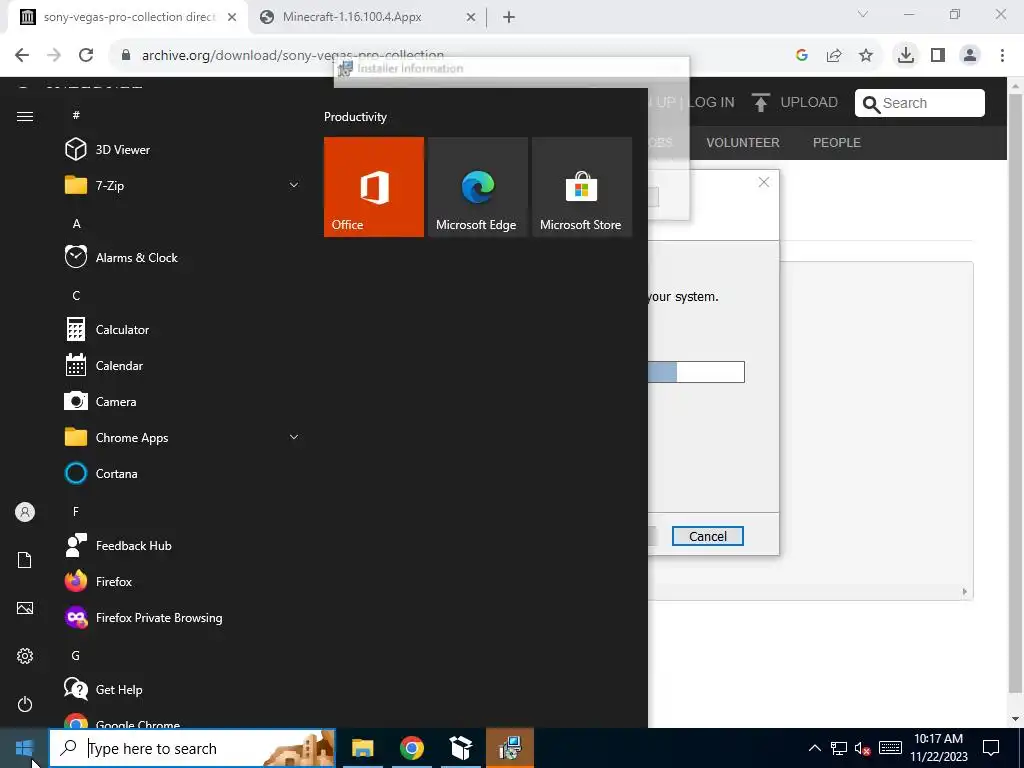Open the touch keyboard tray icon

(x=890, y=748)
